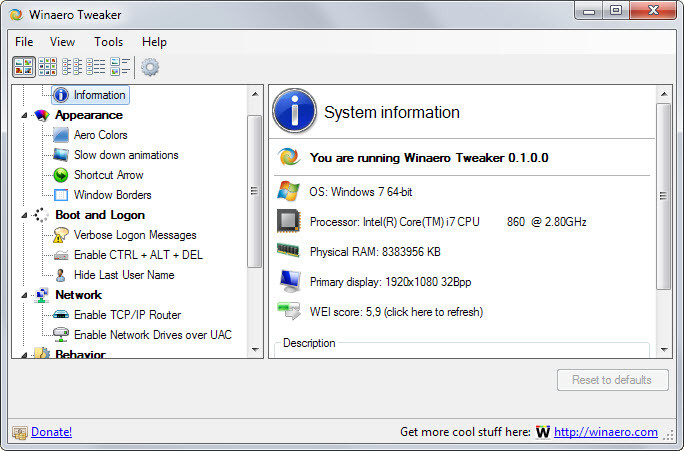Click the info panel scroll up arrow

click(664, 94)
